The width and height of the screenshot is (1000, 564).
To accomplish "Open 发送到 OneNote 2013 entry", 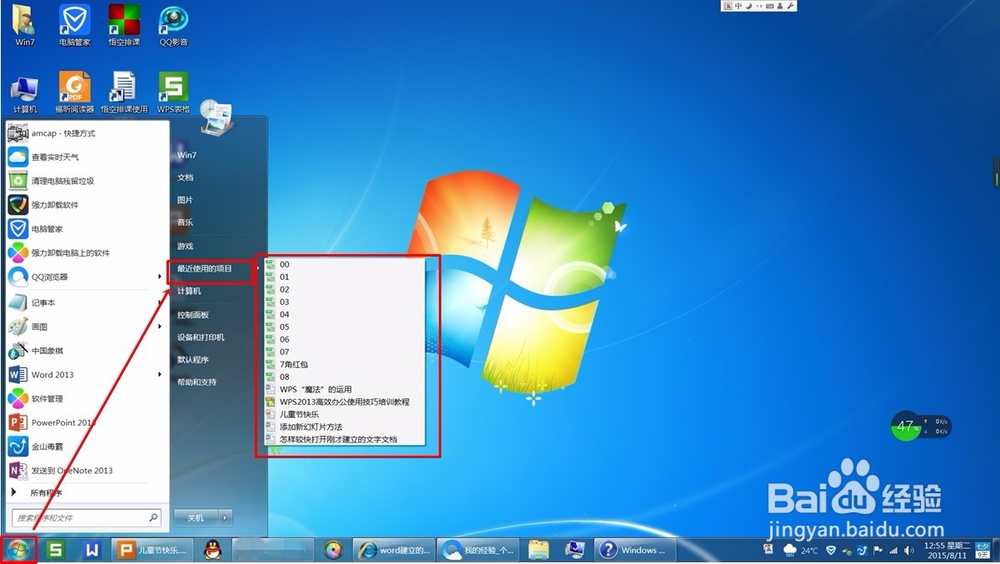I will [86, 470].
